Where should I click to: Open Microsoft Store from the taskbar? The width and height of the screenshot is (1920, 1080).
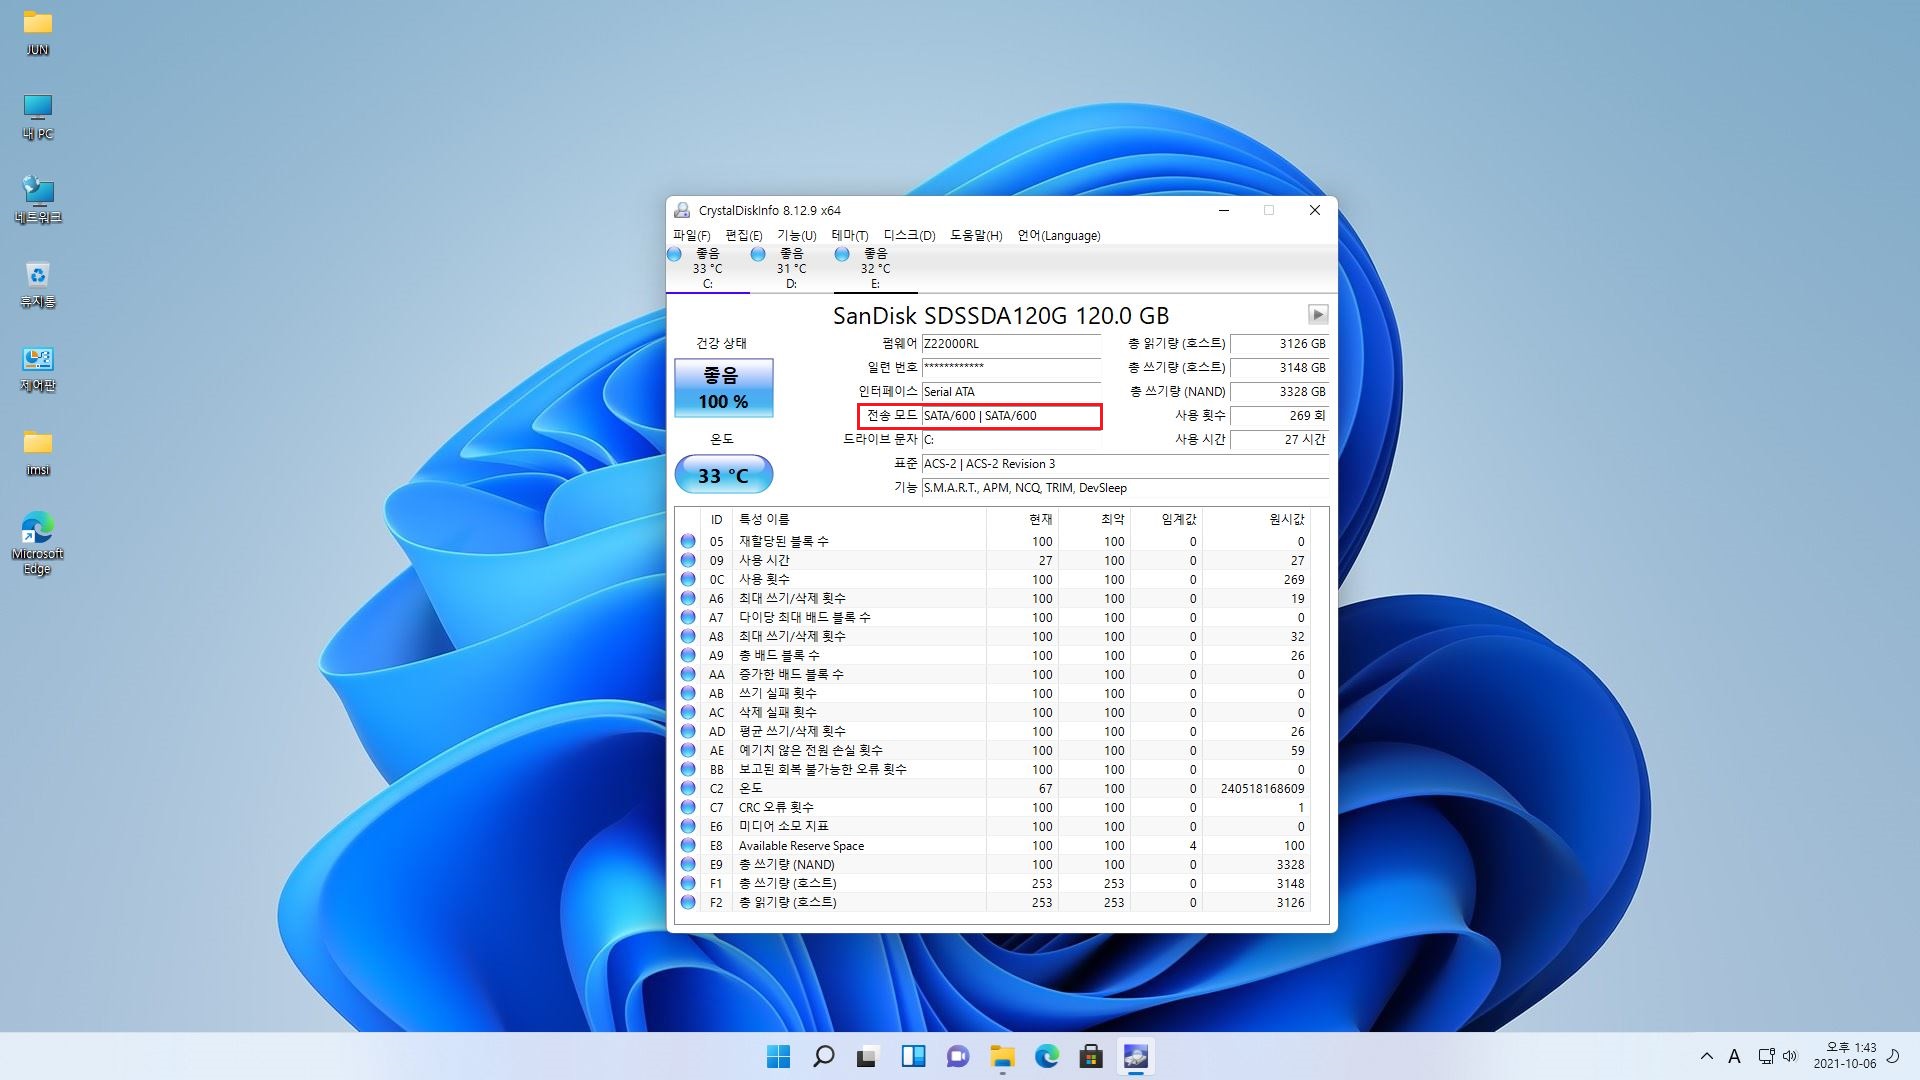(1091, 1056)
